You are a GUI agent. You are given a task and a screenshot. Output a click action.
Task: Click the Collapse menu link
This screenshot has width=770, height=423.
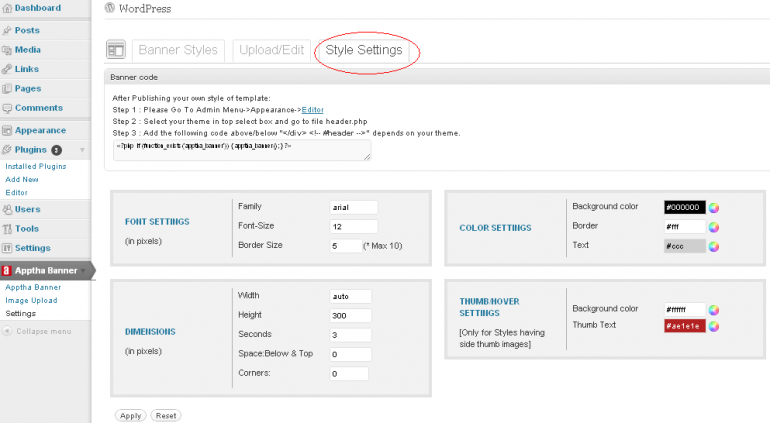click(x=44, y=332)
